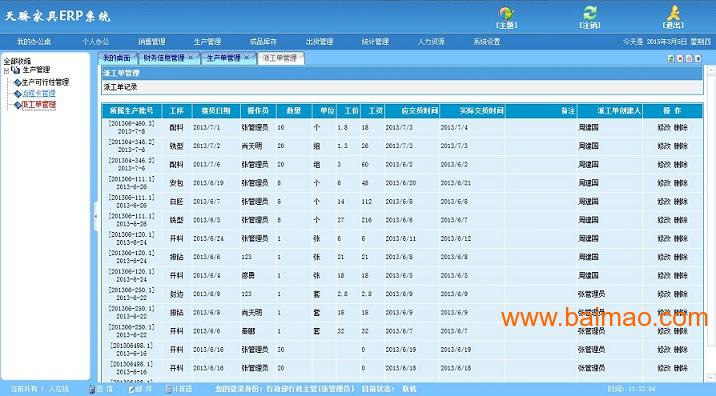Open 短信 messages in the status bar
716x396 pixels.
(x=100, y=389)
